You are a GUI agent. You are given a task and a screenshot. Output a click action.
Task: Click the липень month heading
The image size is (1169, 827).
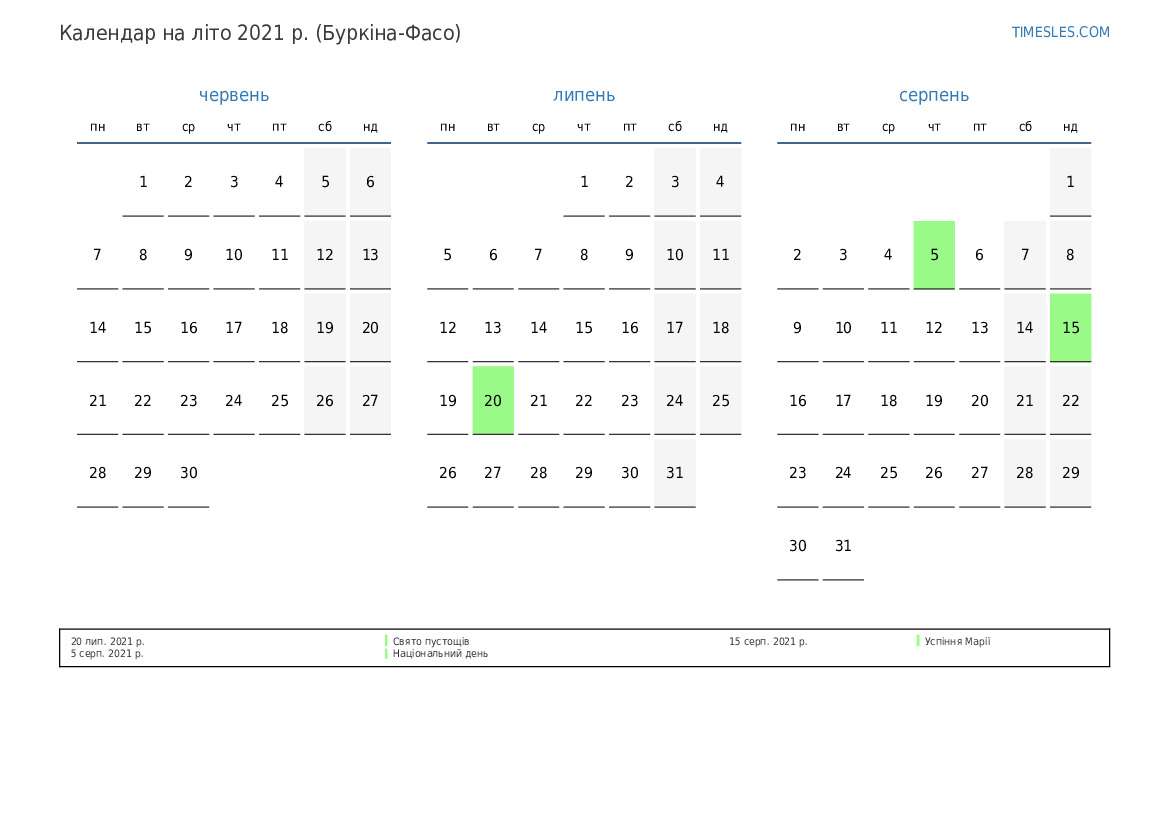(584, 95)
